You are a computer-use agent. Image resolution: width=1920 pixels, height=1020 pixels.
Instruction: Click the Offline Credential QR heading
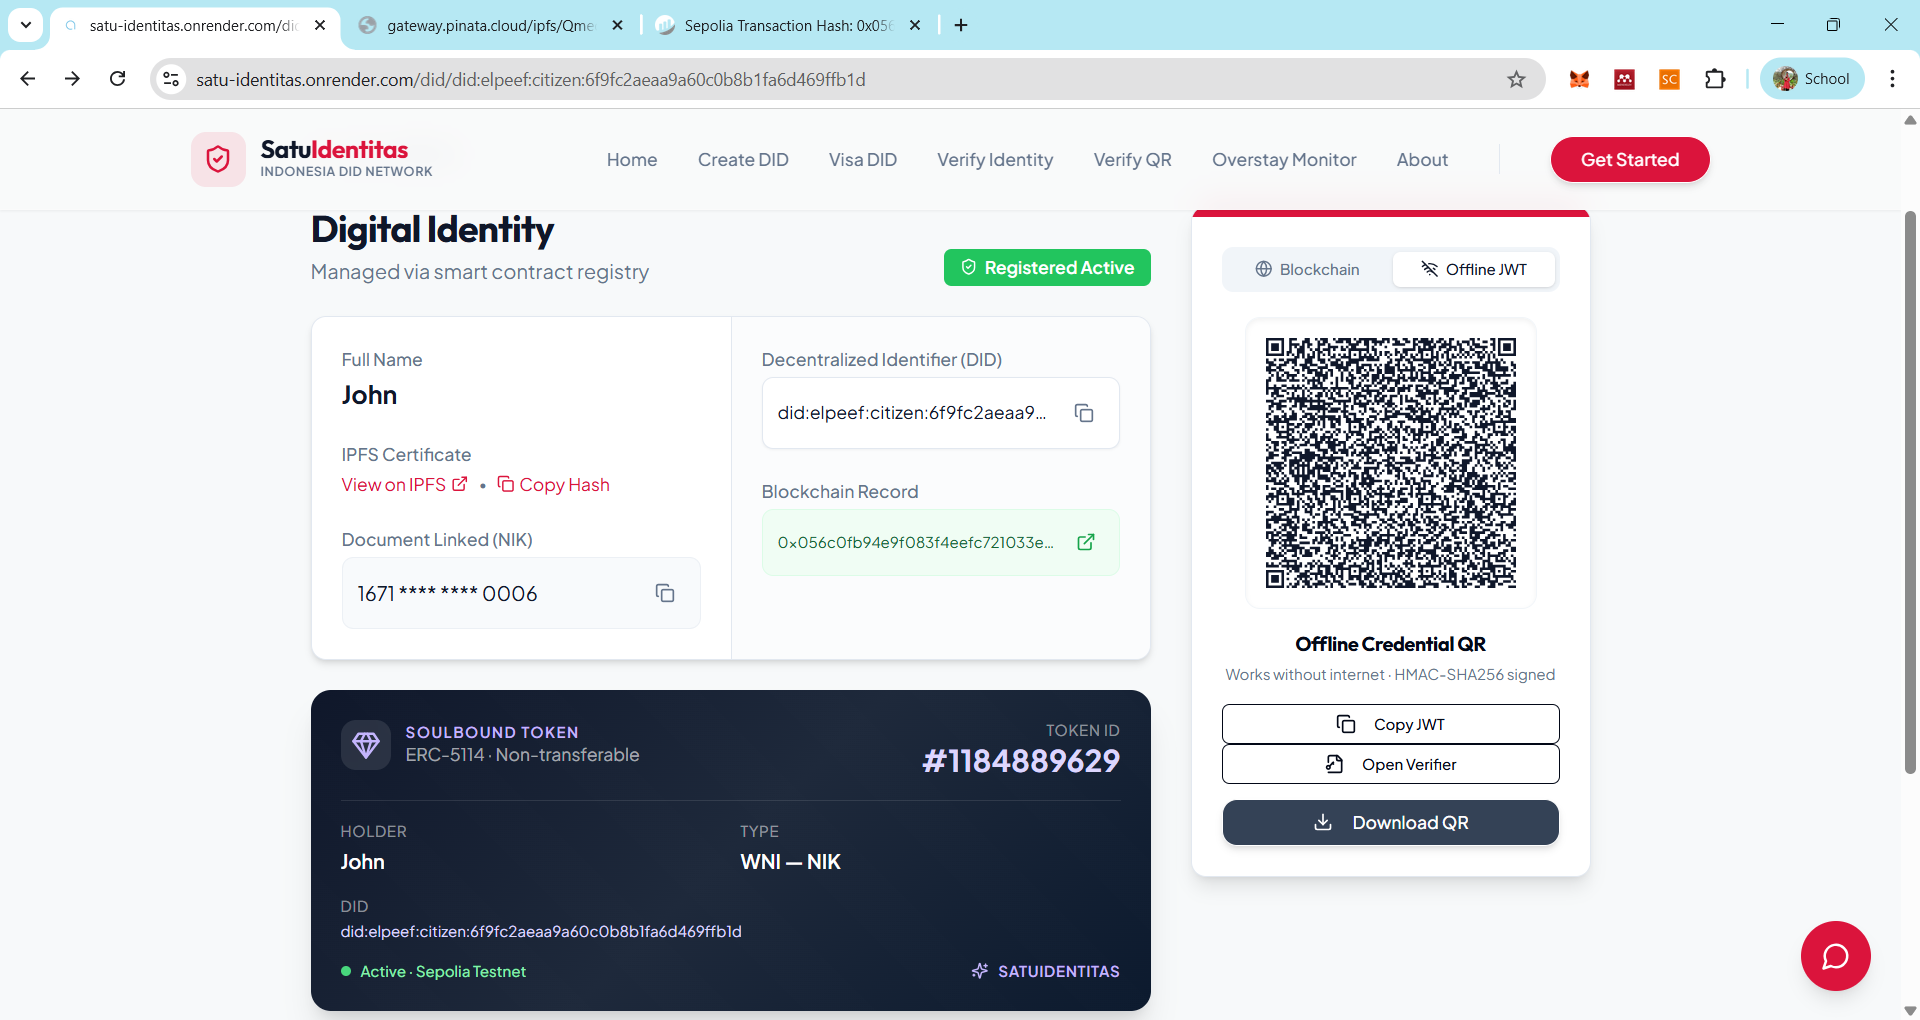click(x=1390, y=644)
